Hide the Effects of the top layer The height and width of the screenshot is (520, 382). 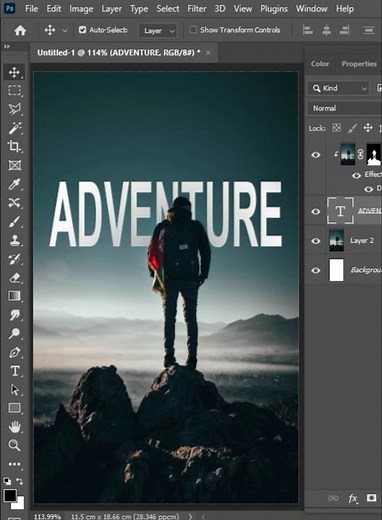(356, 175)
